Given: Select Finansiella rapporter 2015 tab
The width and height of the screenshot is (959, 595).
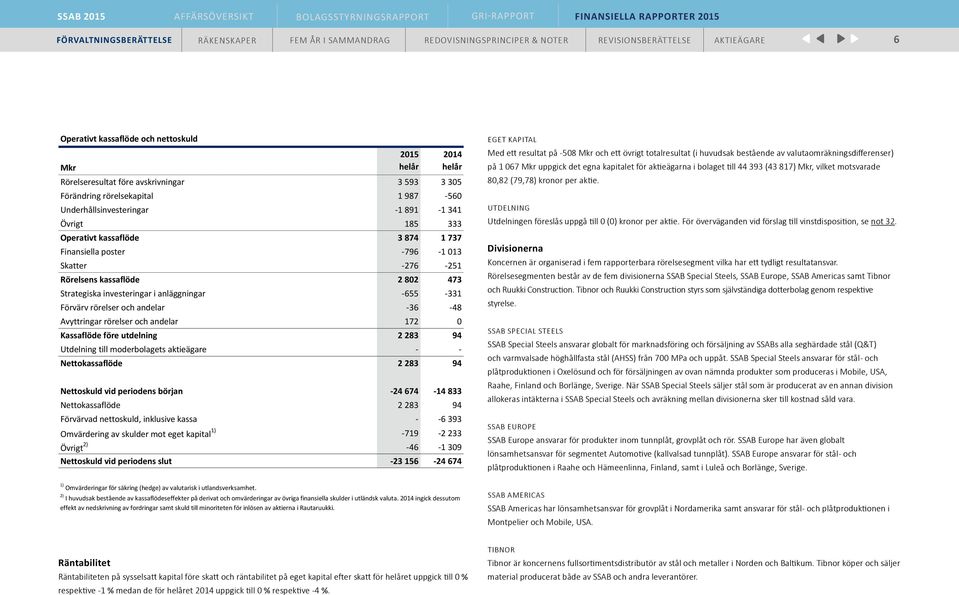Looking at the screenshot, I should pyautogui.click(x=647, y=17).
